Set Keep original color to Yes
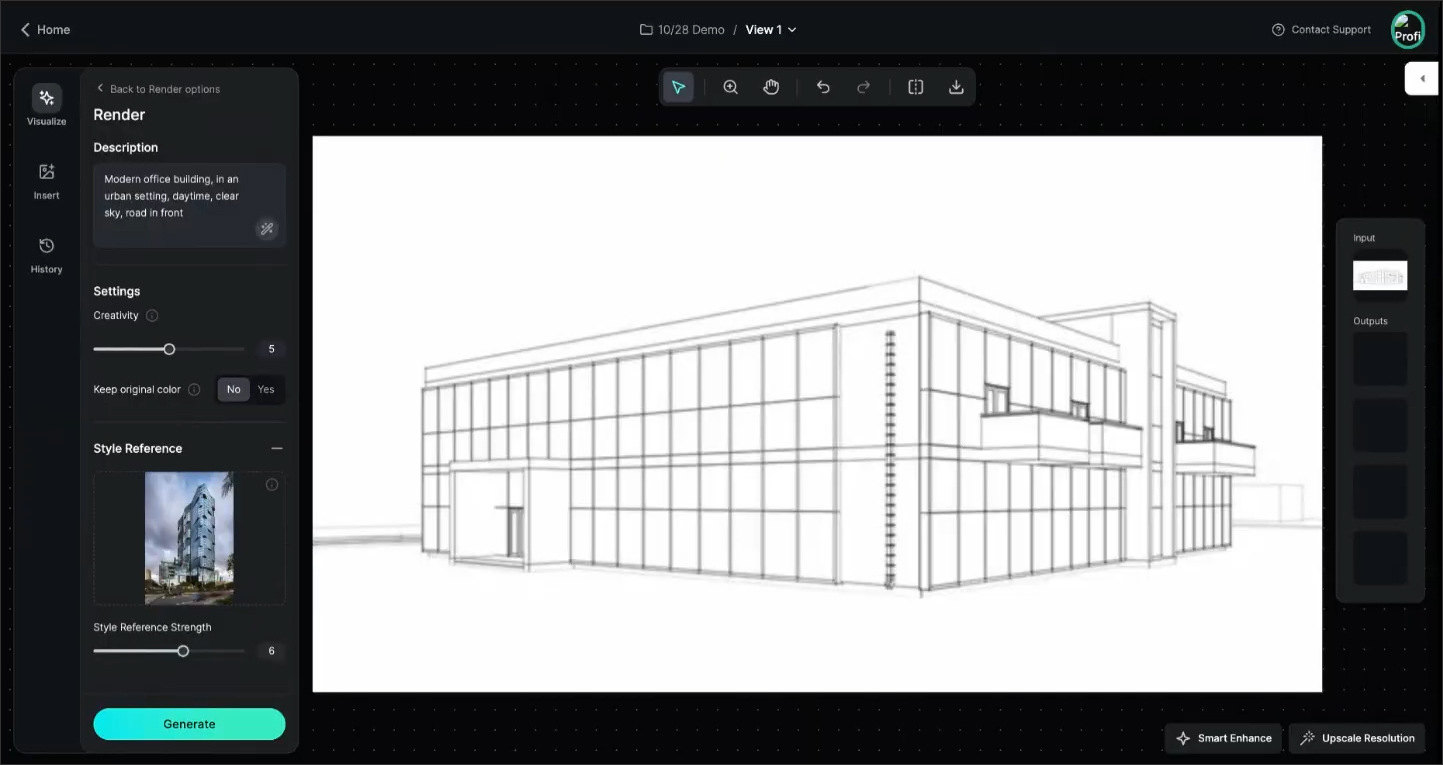The width and height of the screenshot is (1443, 765). 266,390
